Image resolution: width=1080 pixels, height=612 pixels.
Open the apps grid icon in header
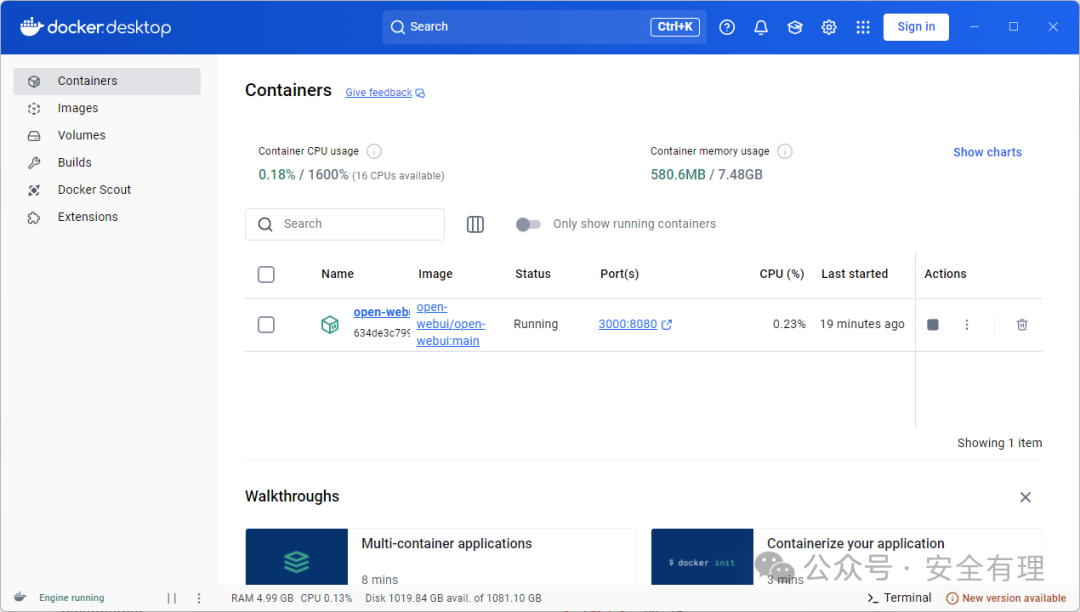862,27
